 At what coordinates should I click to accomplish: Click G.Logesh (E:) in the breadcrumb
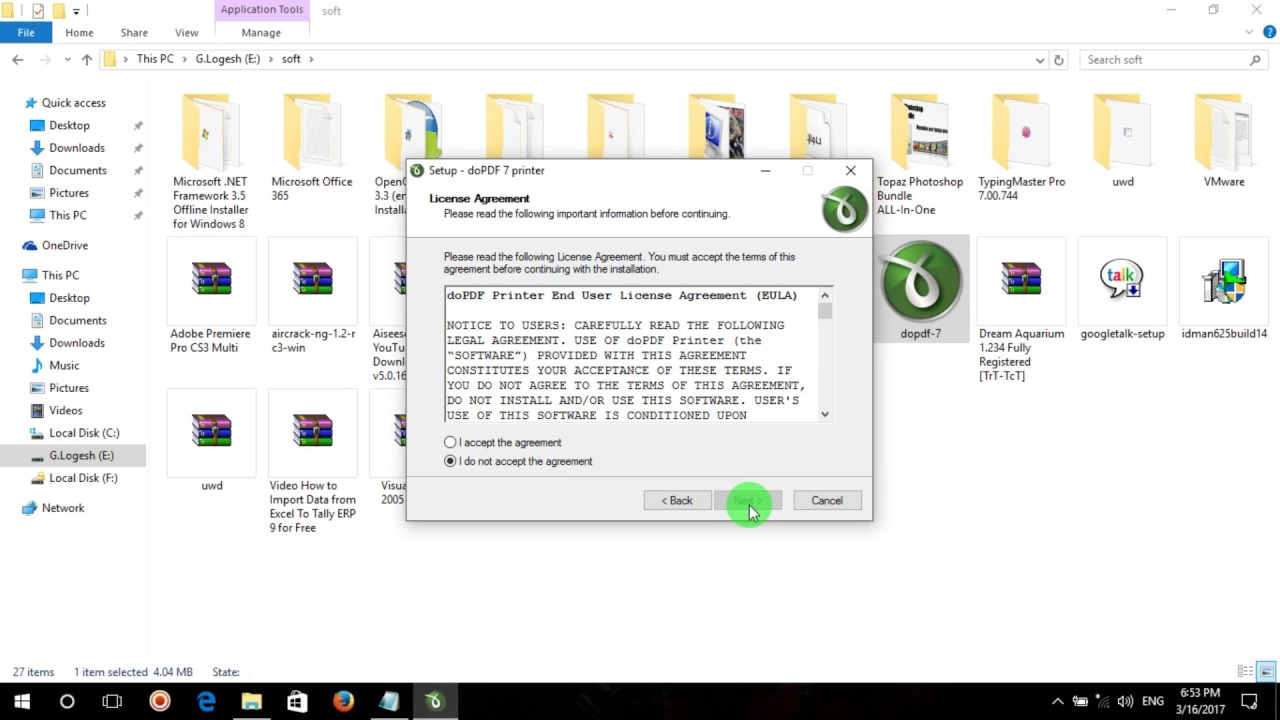click(x=228, y=59)
